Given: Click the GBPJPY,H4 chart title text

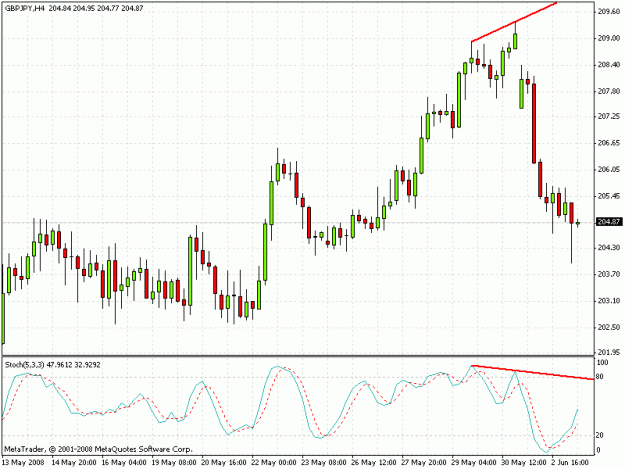Looking at the screenshot, I should coord(24,8).
